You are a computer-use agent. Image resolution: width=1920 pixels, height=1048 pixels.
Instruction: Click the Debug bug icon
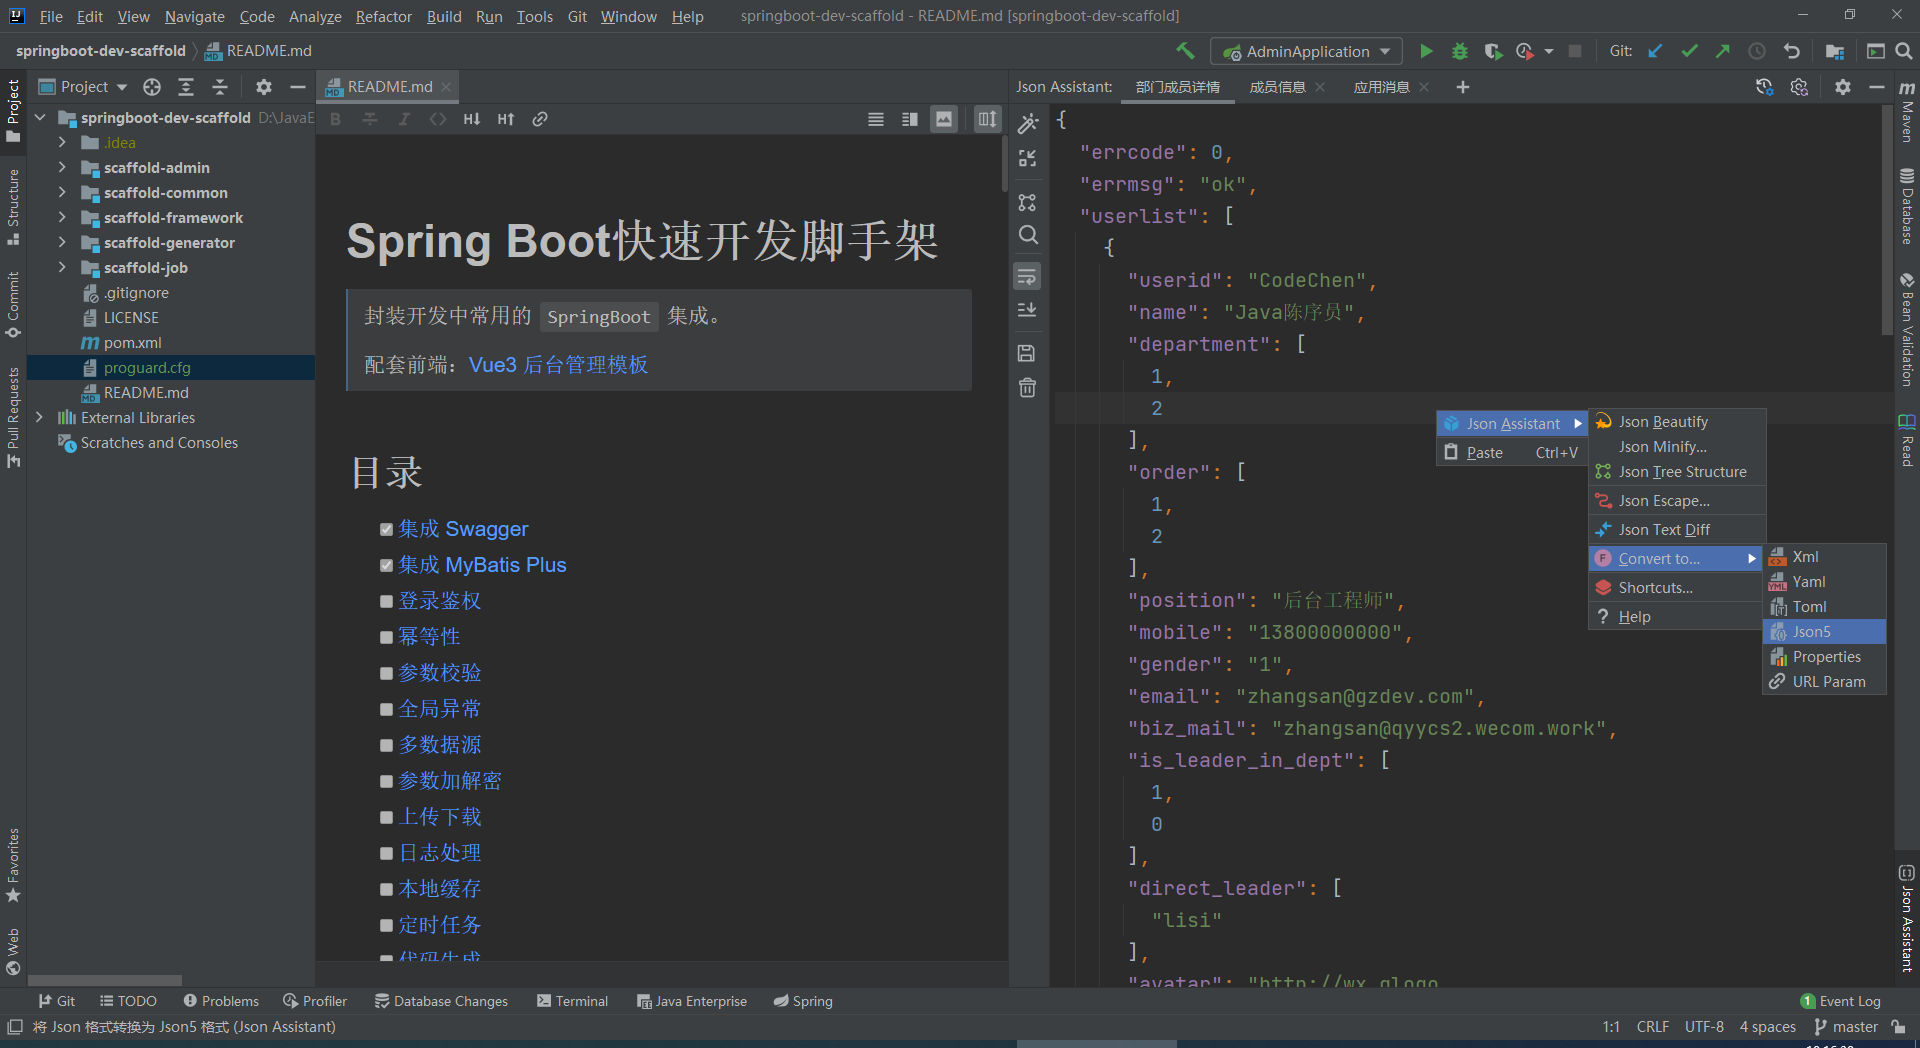click(x=1459, y=51)
